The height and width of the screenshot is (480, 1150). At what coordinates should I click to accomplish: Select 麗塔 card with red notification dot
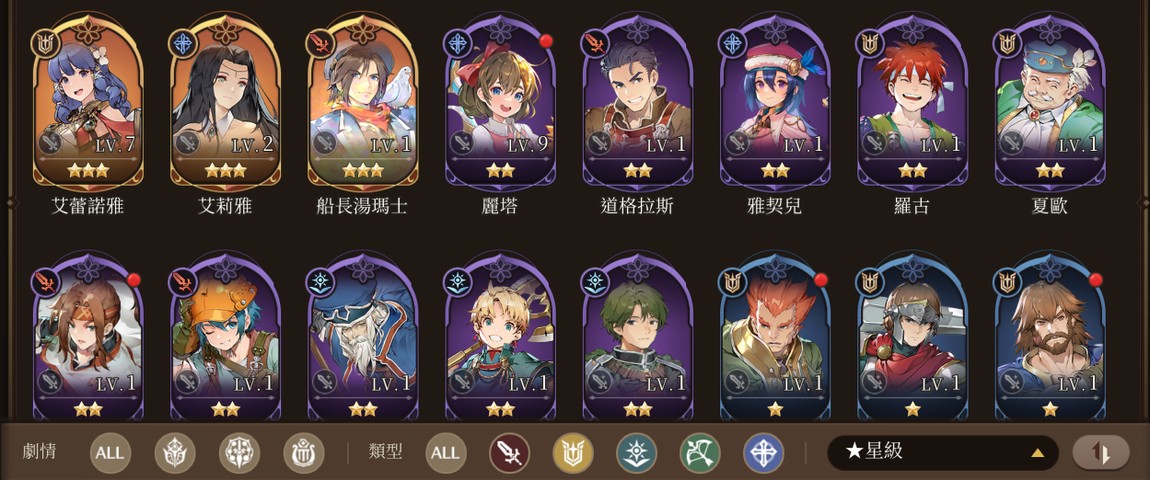click(500, 103)
